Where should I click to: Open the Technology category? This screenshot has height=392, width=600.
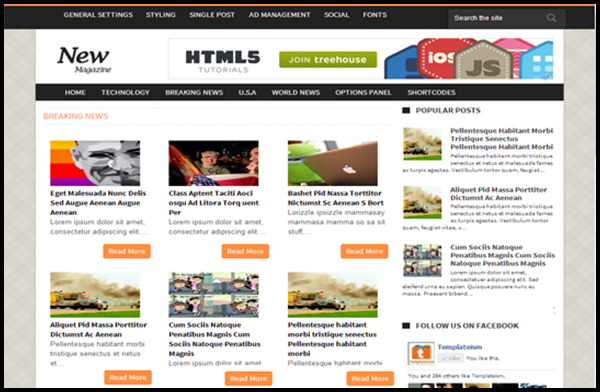(125, 92)
